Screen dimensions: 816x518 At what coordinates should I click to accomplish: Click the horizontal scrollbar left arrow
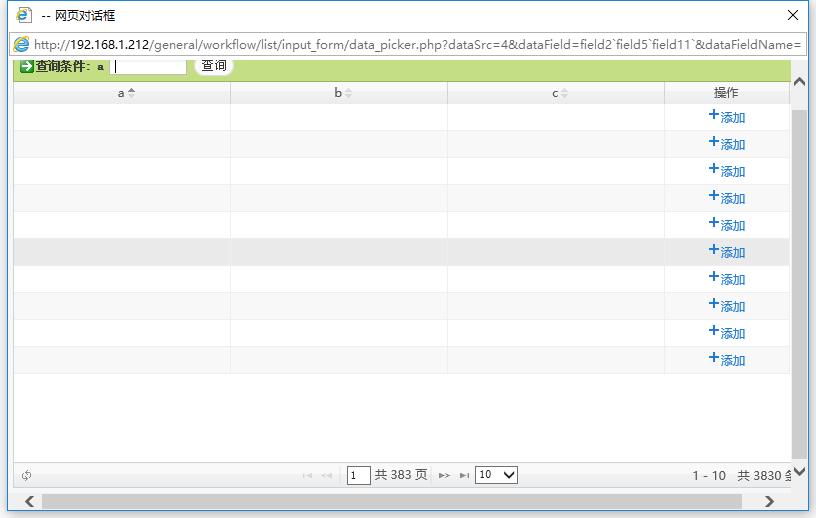pos(28,501)
